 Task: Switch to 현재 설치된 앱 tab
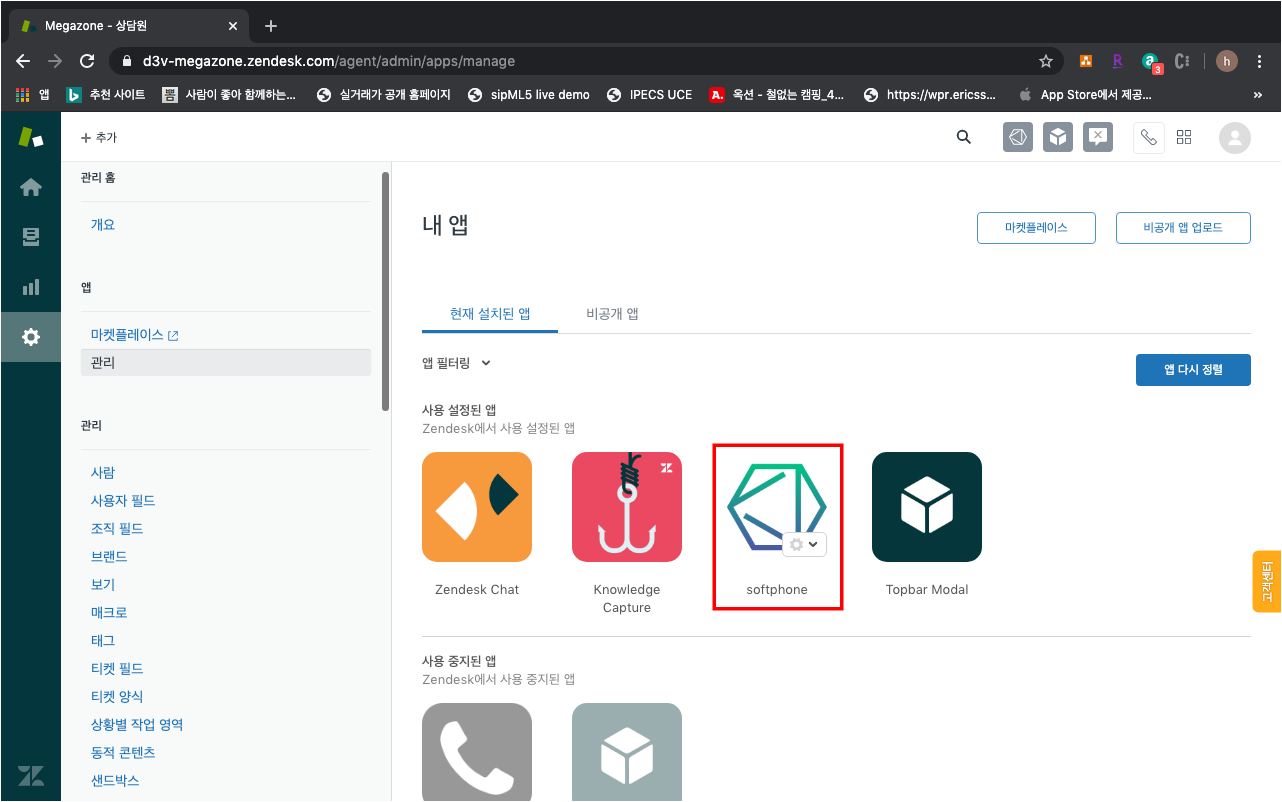(x=490, y=314)
